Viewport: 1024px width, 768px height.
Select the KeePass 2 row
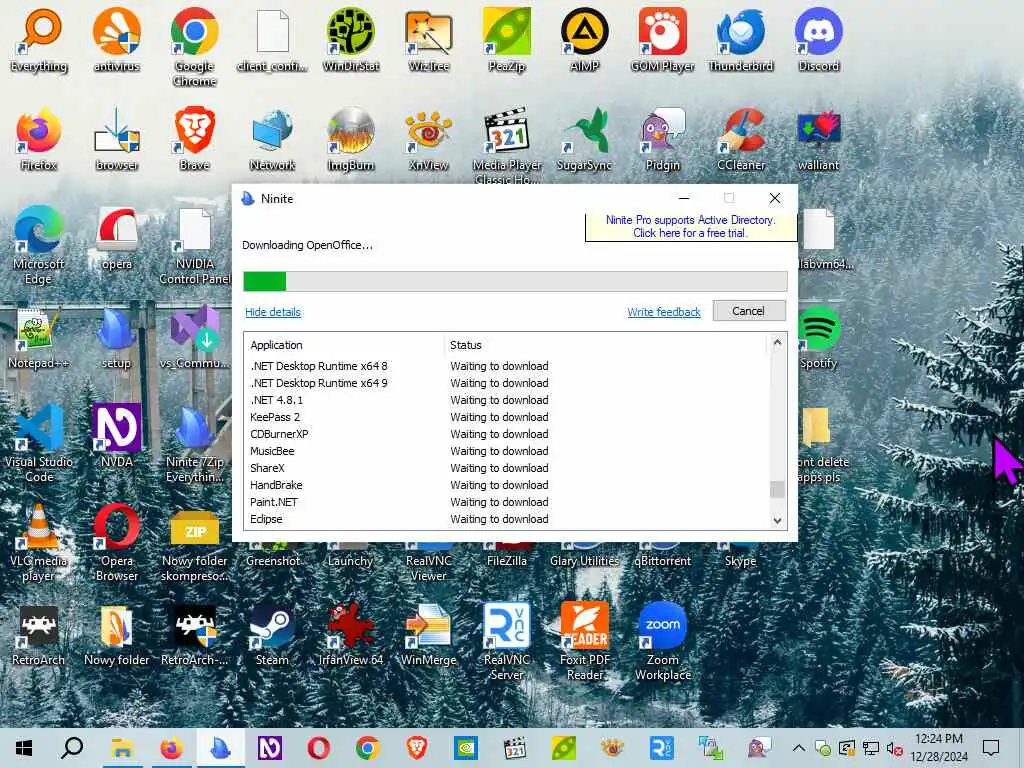click(x=506, y=417)
